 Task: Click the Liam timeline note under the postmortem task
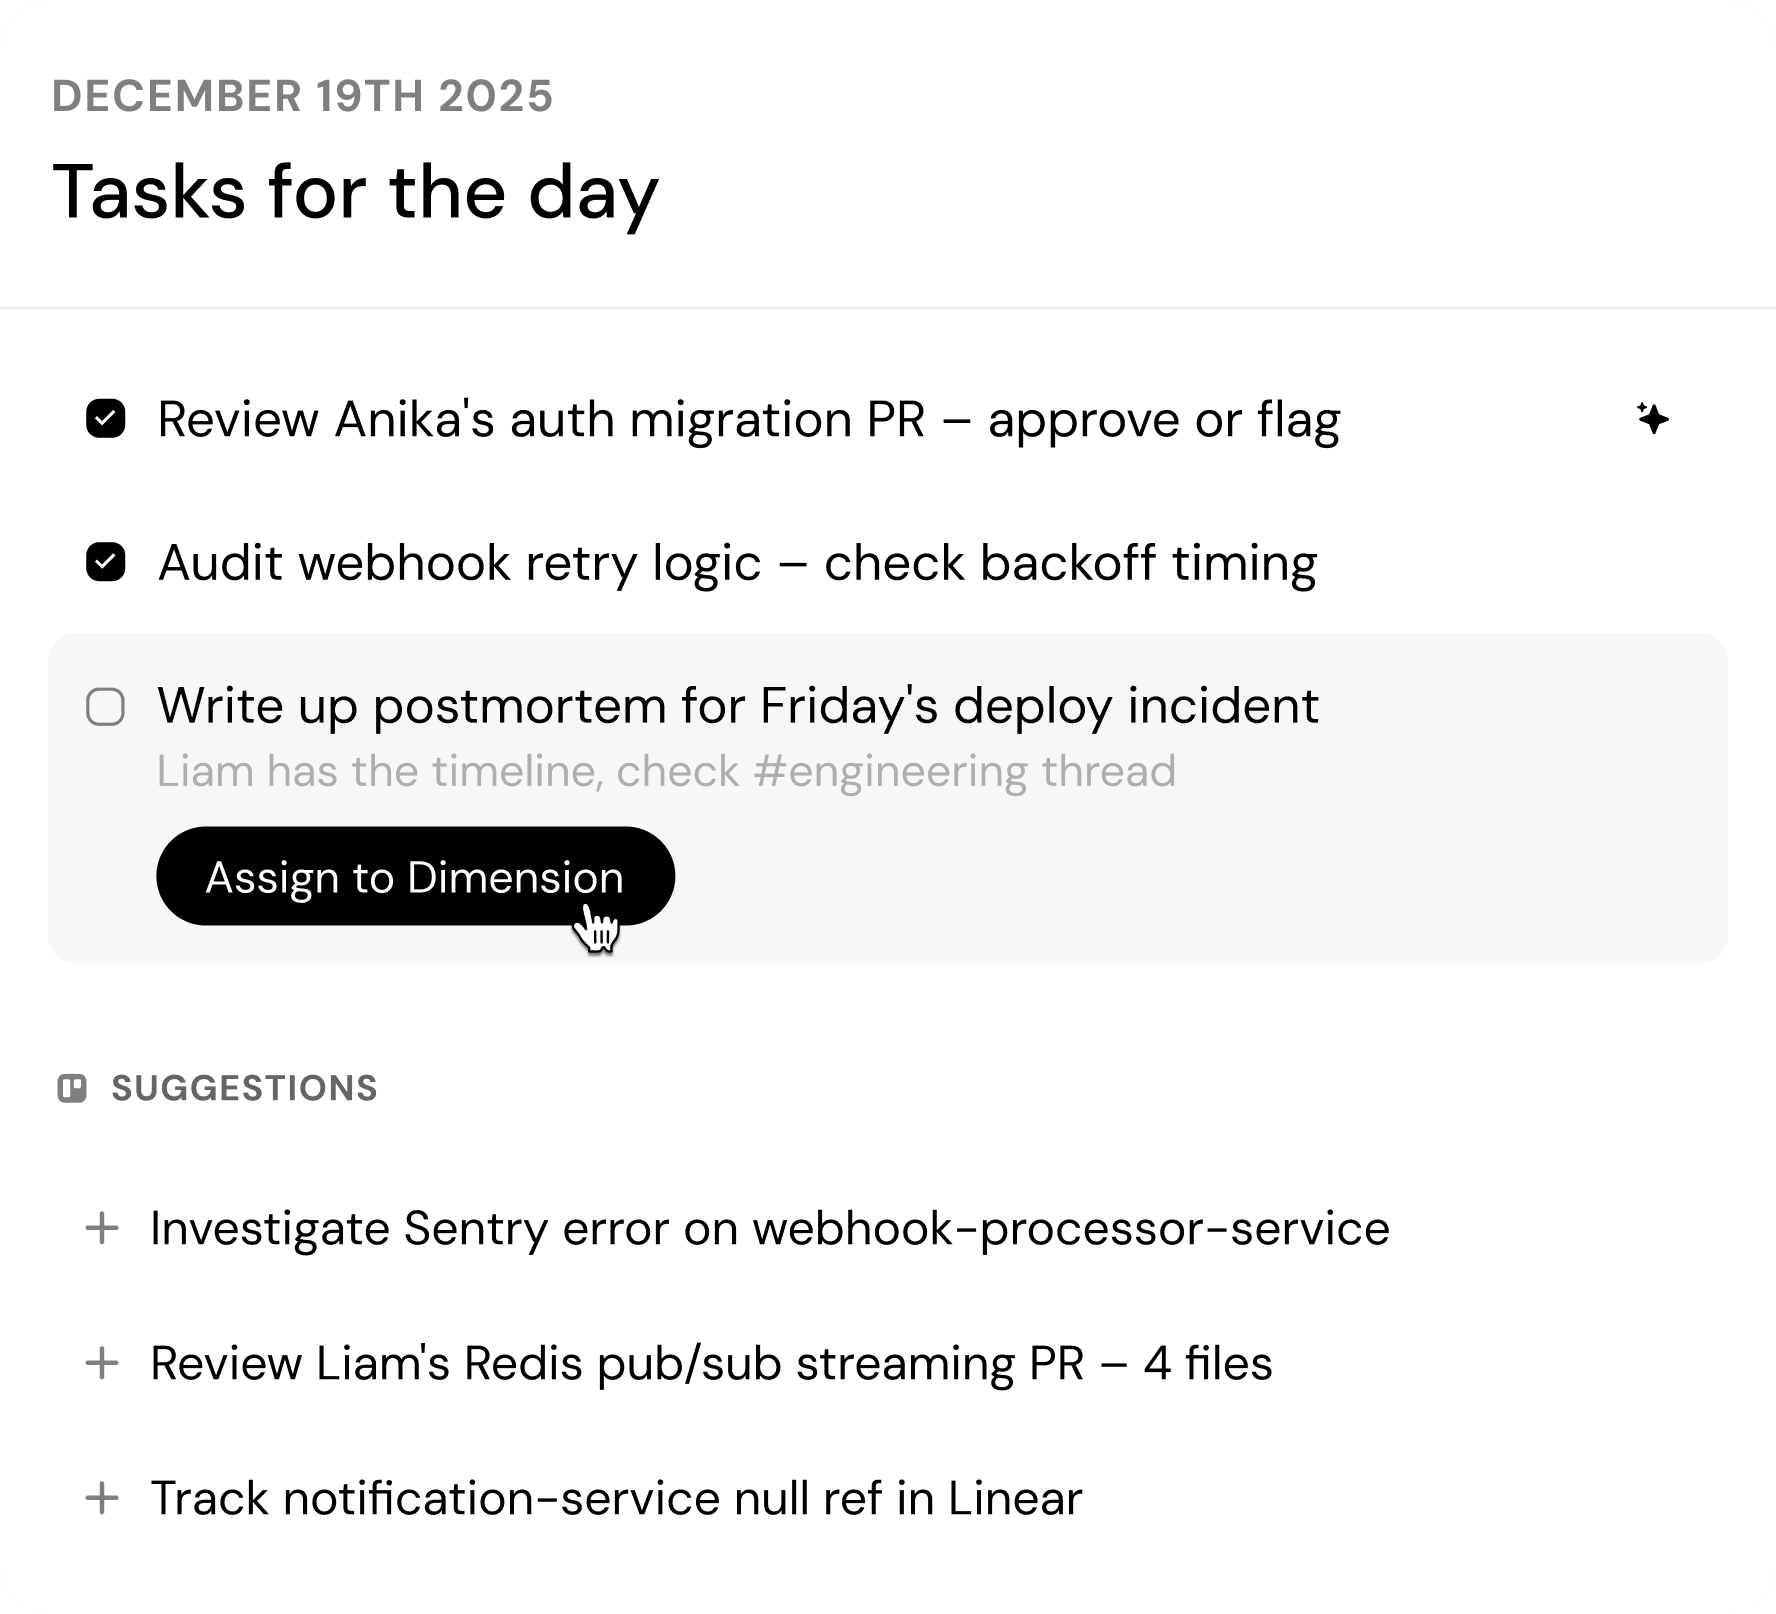pyautogui.click(x=666, y=771)
